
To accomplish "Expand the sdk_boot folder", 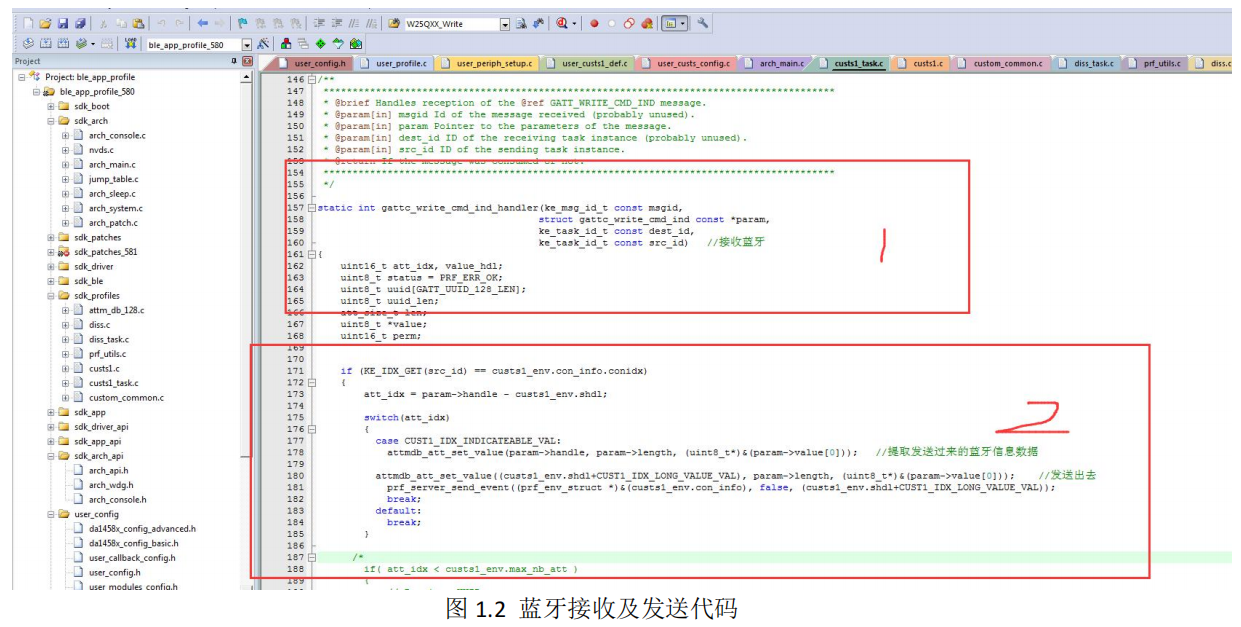I will pos(51,106).
